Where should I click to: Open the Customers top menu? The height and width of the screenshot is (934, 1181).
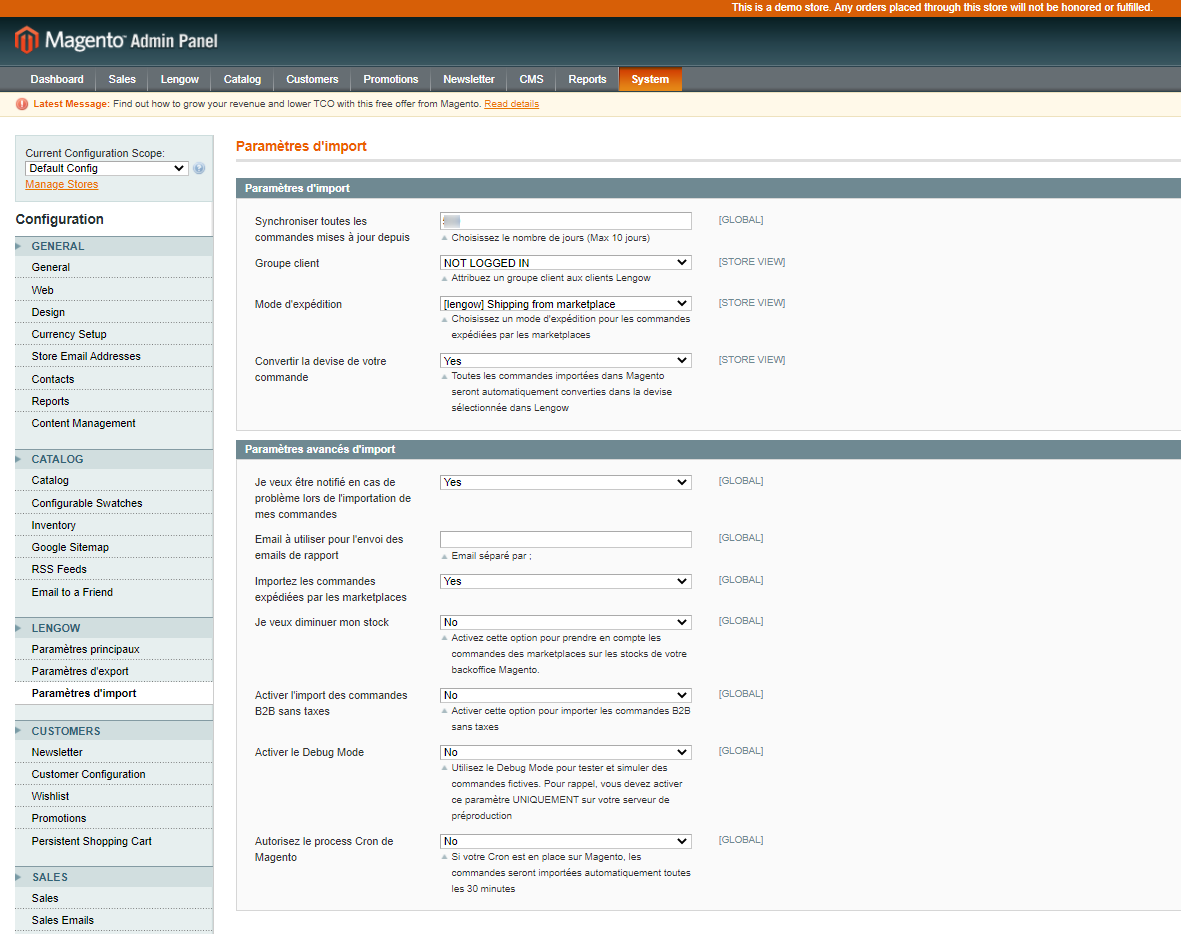point(312,79)
